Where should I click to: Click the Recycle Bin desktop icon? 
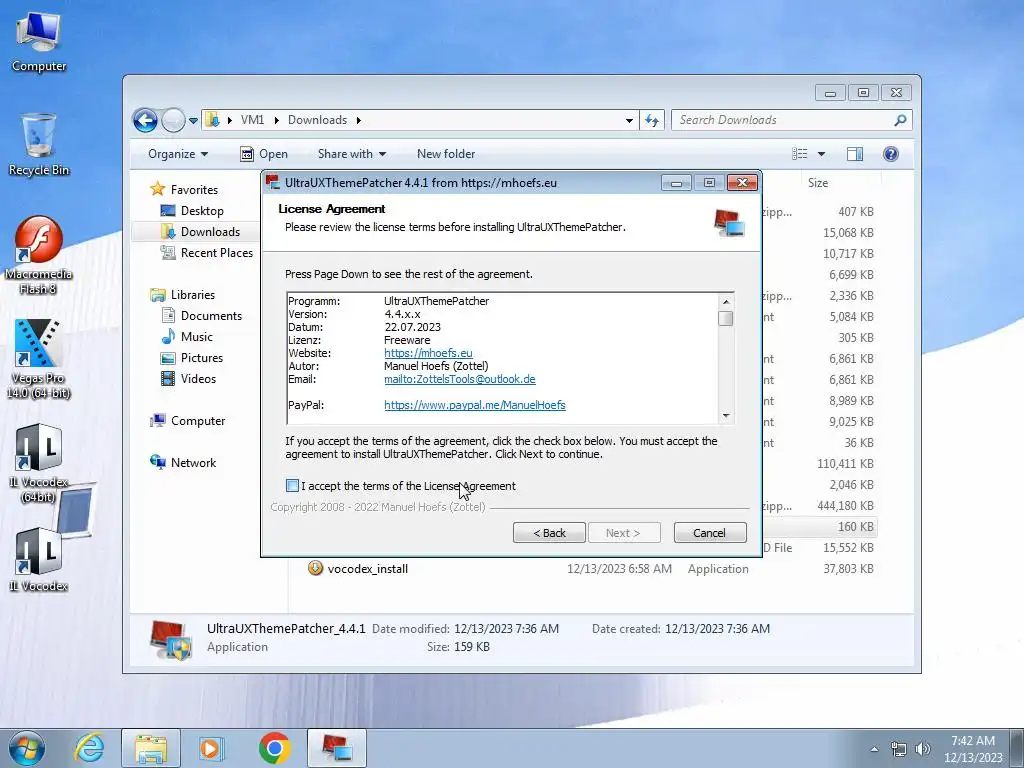(x=39, y=145)
